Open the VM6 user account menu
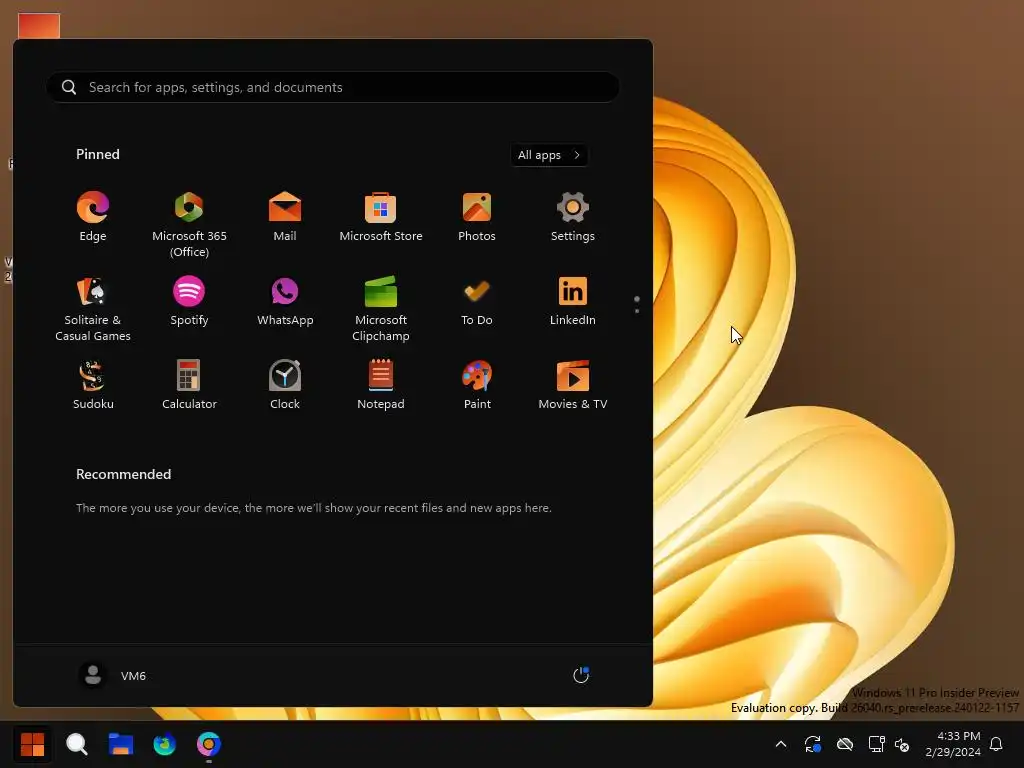The width and height of the screenshot is (1024, 768). [x=112, y=675]
